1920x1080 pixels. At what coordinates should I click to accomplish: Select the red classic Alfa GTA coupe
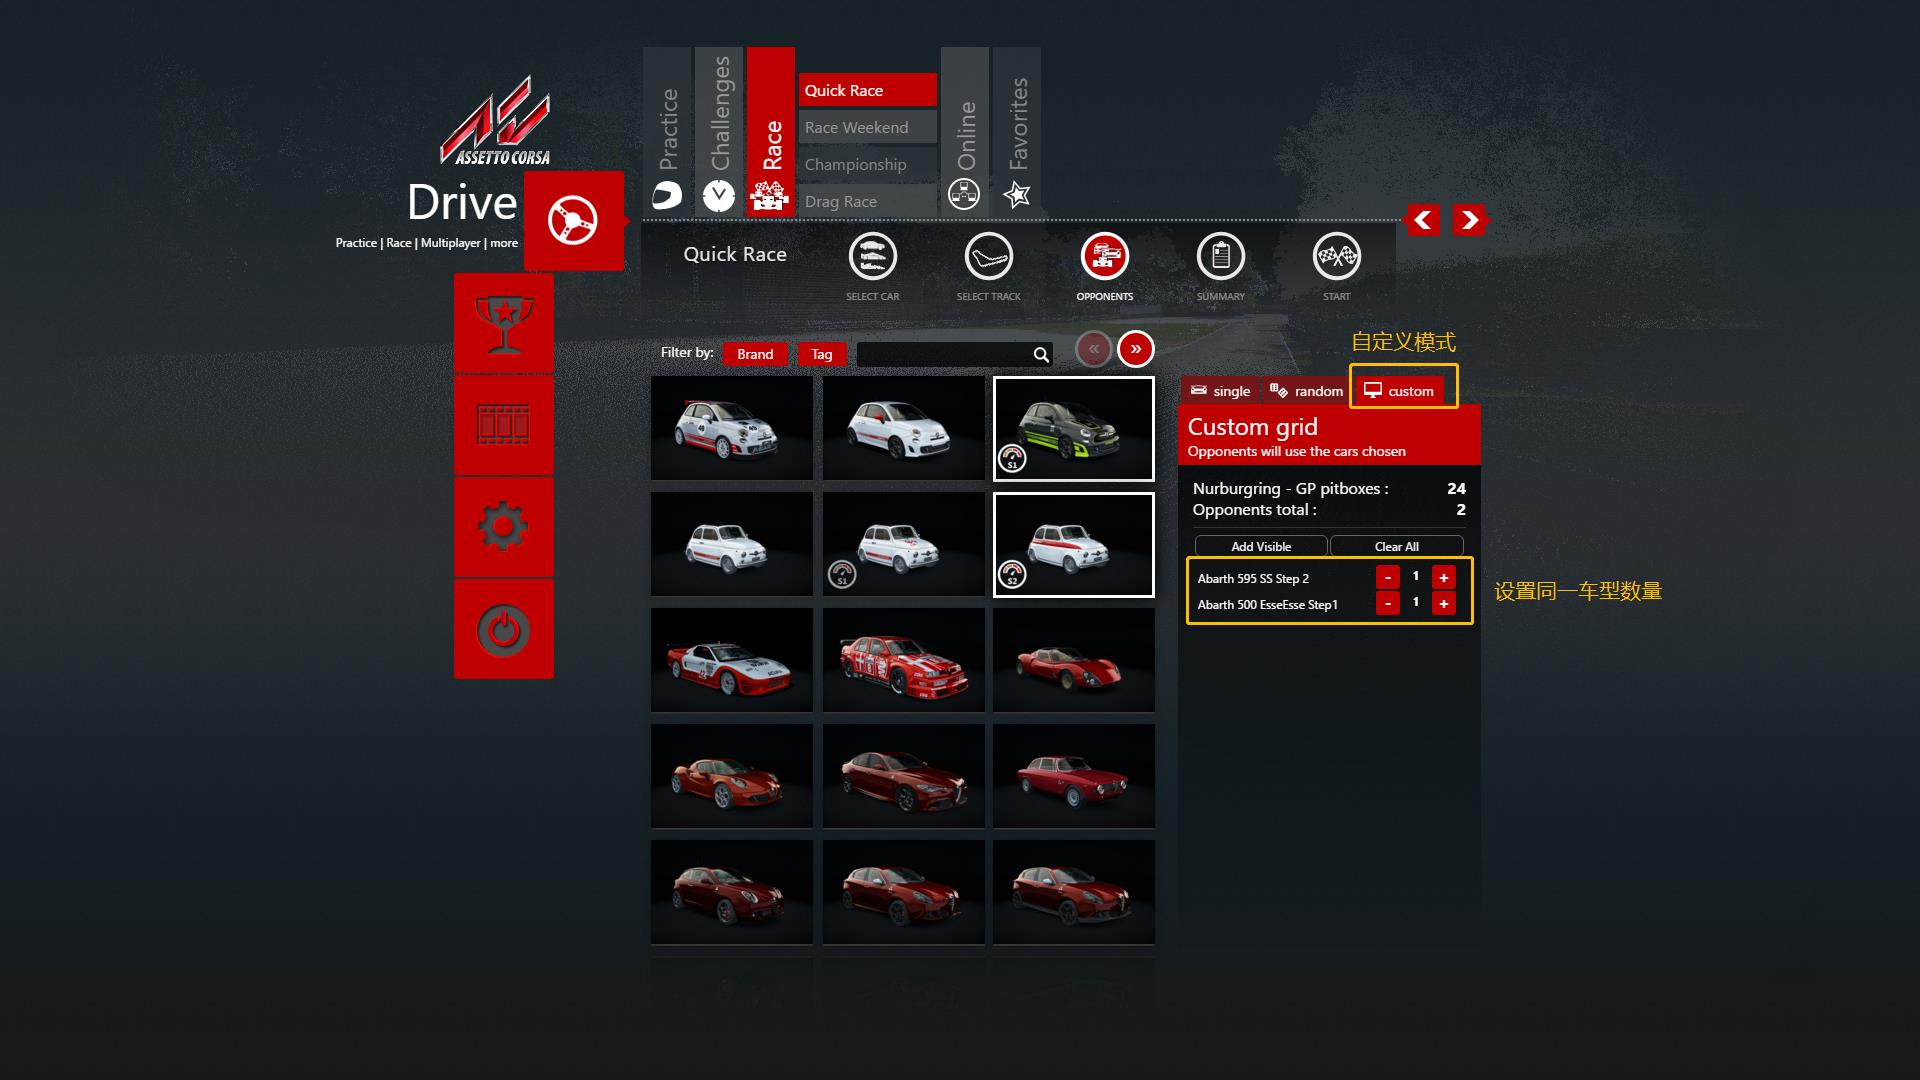(x=1074, y=776)
